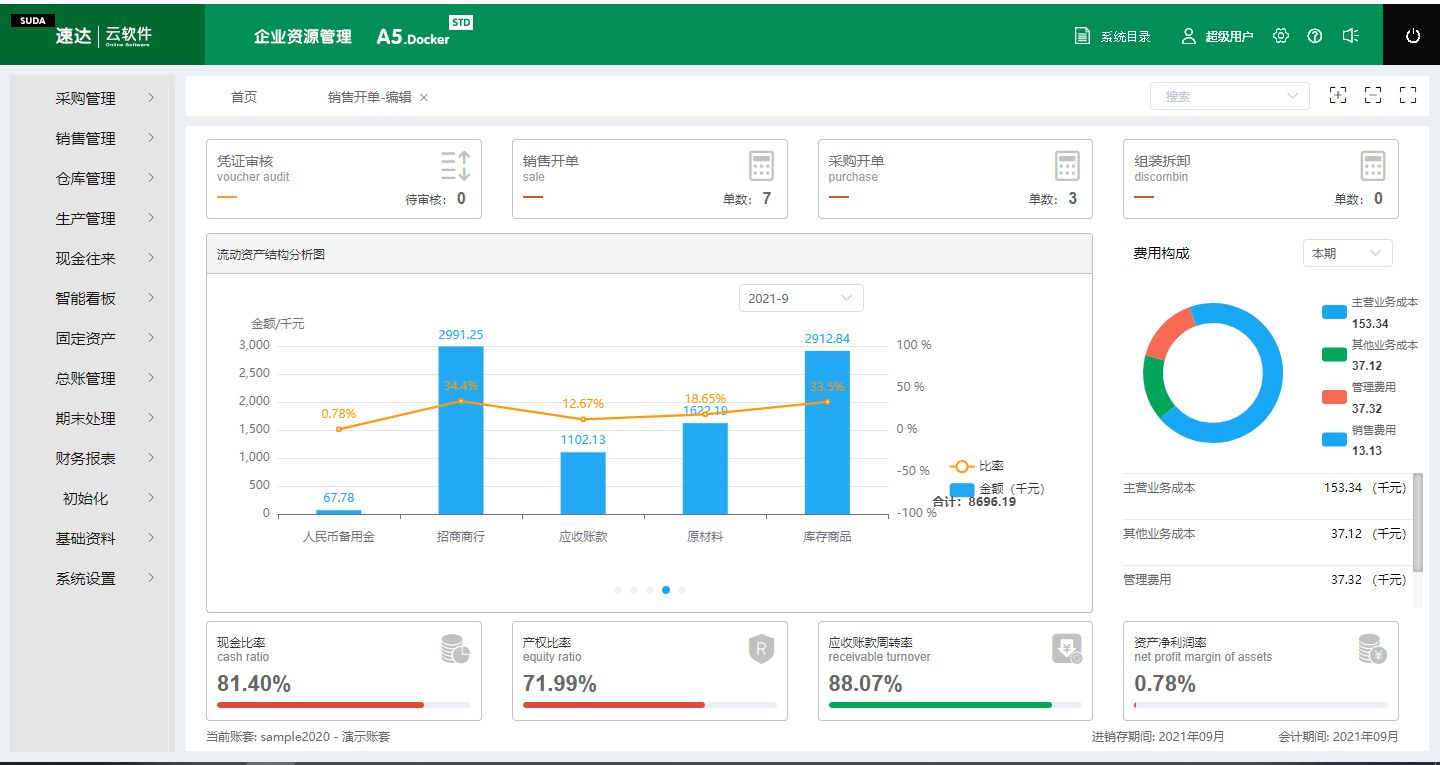Expand 现金往来 menu
The image size is (1440, 765).
point(93,258)
